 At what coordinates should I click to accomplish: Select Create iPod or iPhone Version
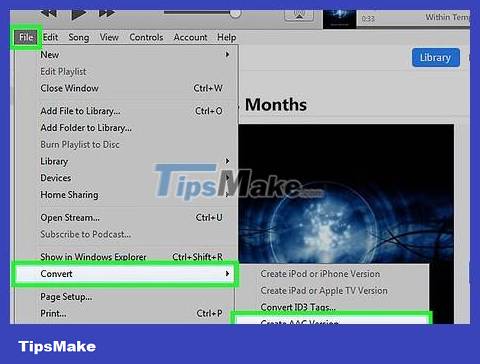pos(333,274)
